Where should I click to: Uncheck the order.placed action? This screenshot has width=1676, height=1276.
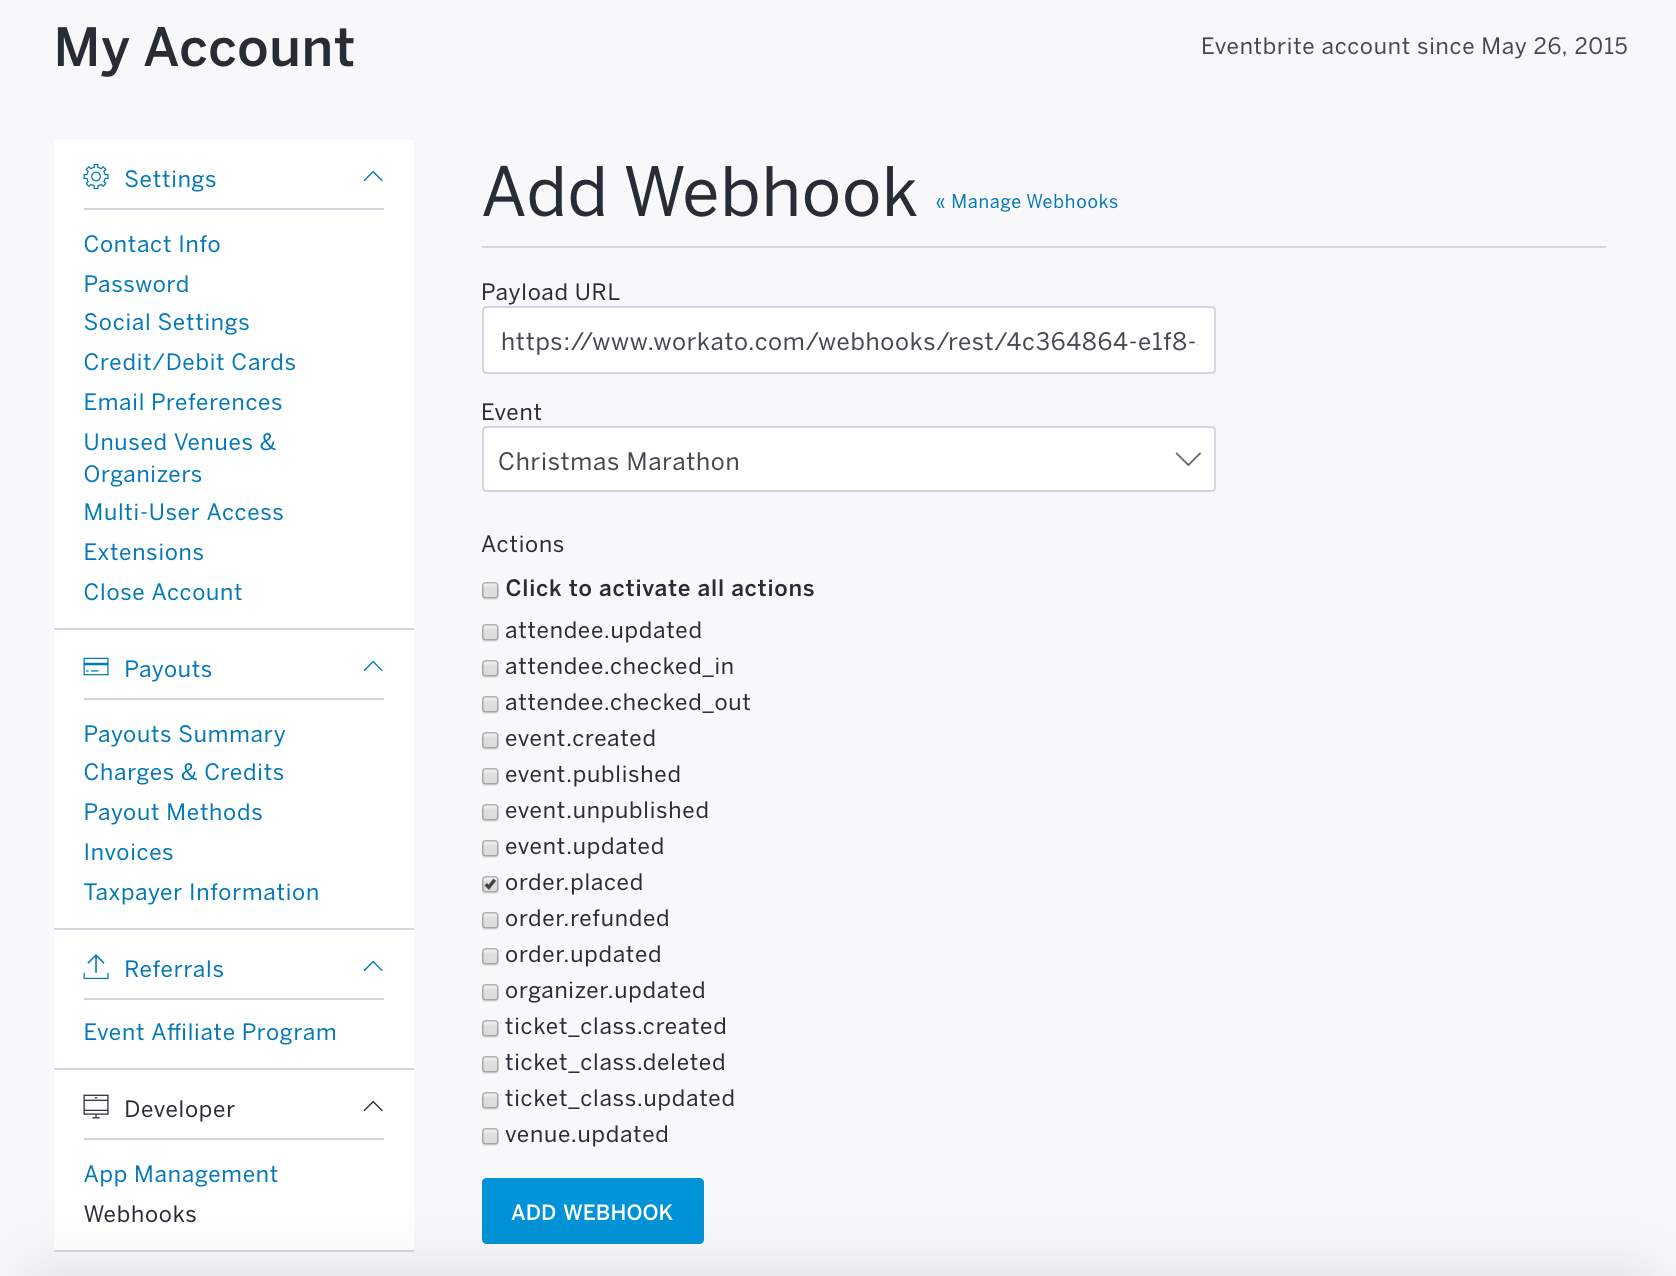pos(490,884)
